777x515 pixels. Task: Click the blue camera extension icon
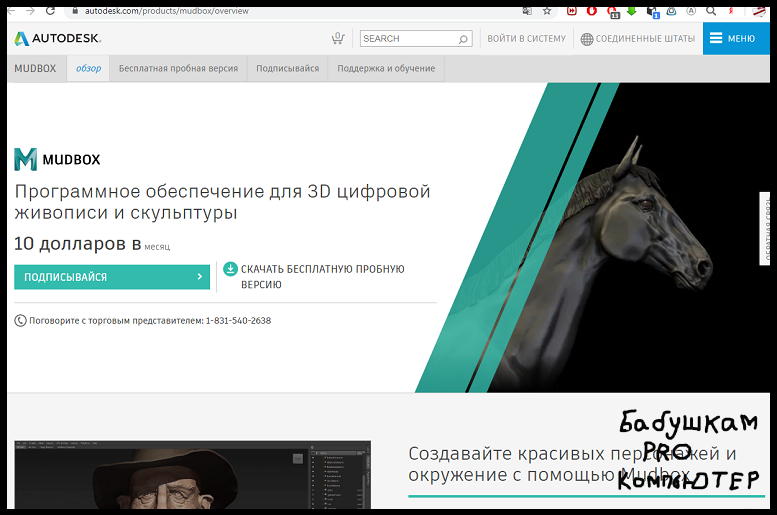click(671, 11)
